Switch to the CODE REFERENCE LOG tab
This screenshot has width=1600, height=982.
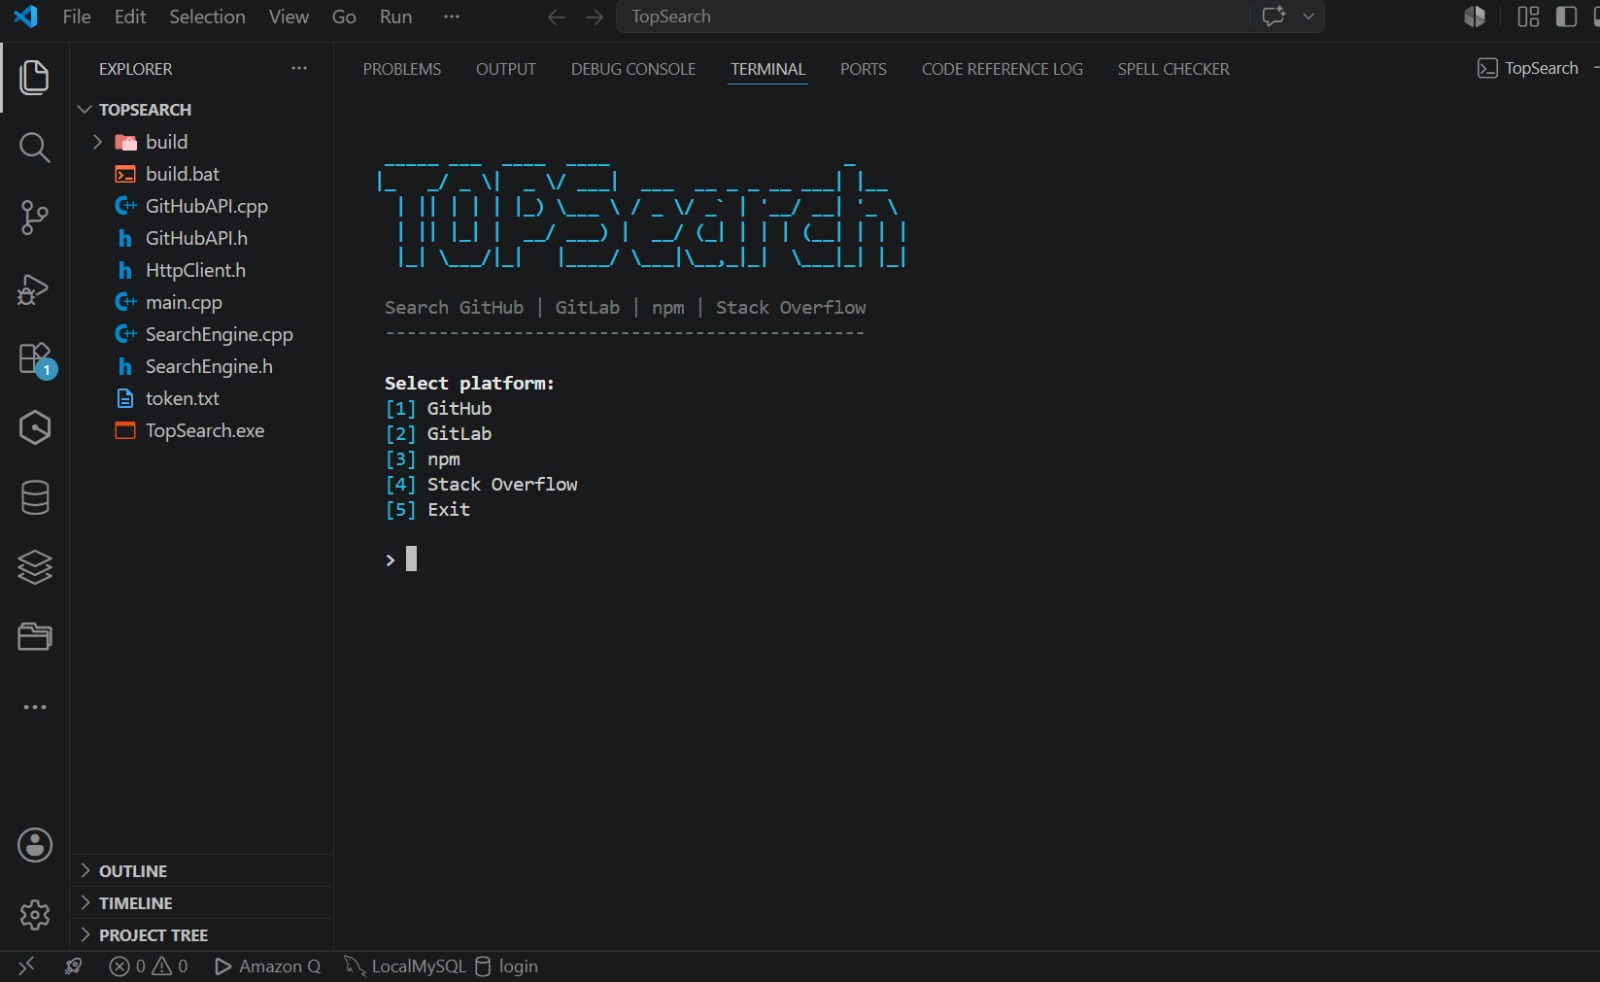point(1002,69)
